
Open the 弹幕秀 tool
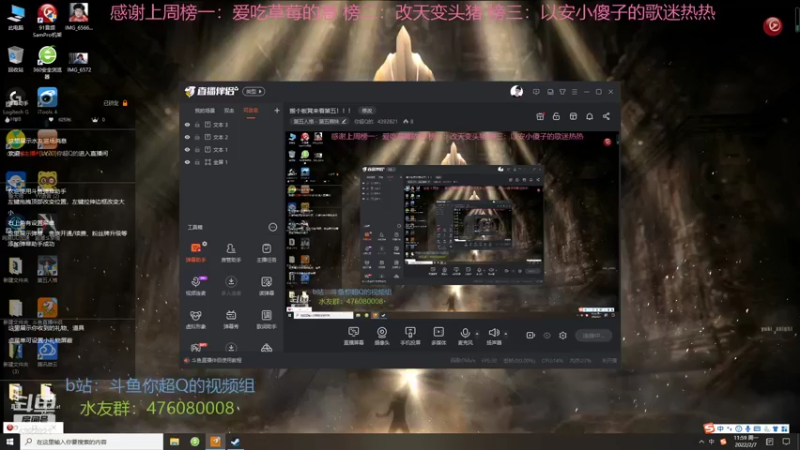231,319
